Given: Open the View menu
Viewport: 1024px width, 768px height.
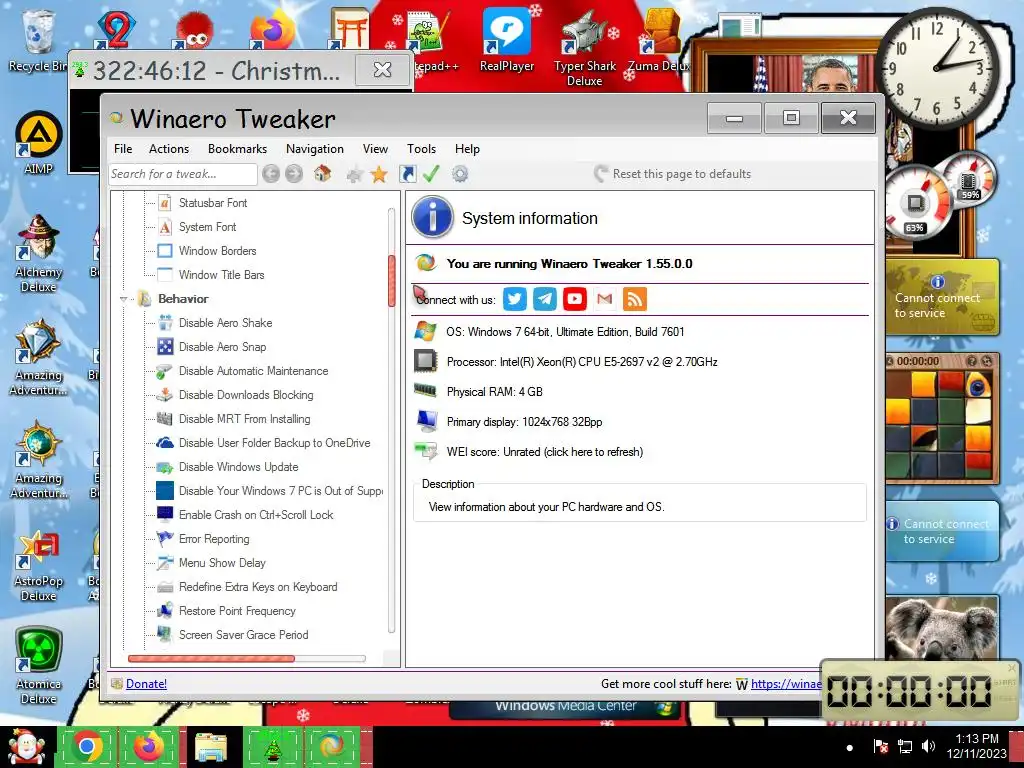Looking at the screenshot, I should (376, 149).
